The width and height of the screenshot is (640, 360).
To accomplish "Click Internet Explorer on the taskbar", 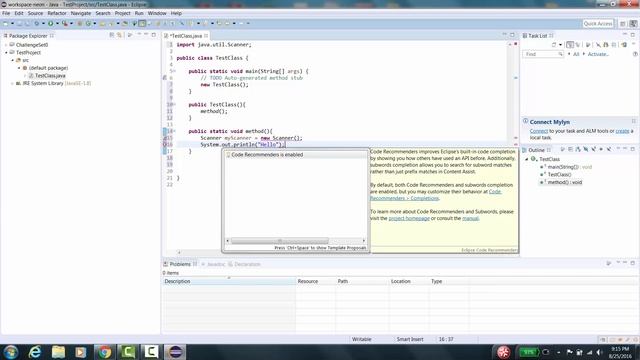I will tap(35, 352).
